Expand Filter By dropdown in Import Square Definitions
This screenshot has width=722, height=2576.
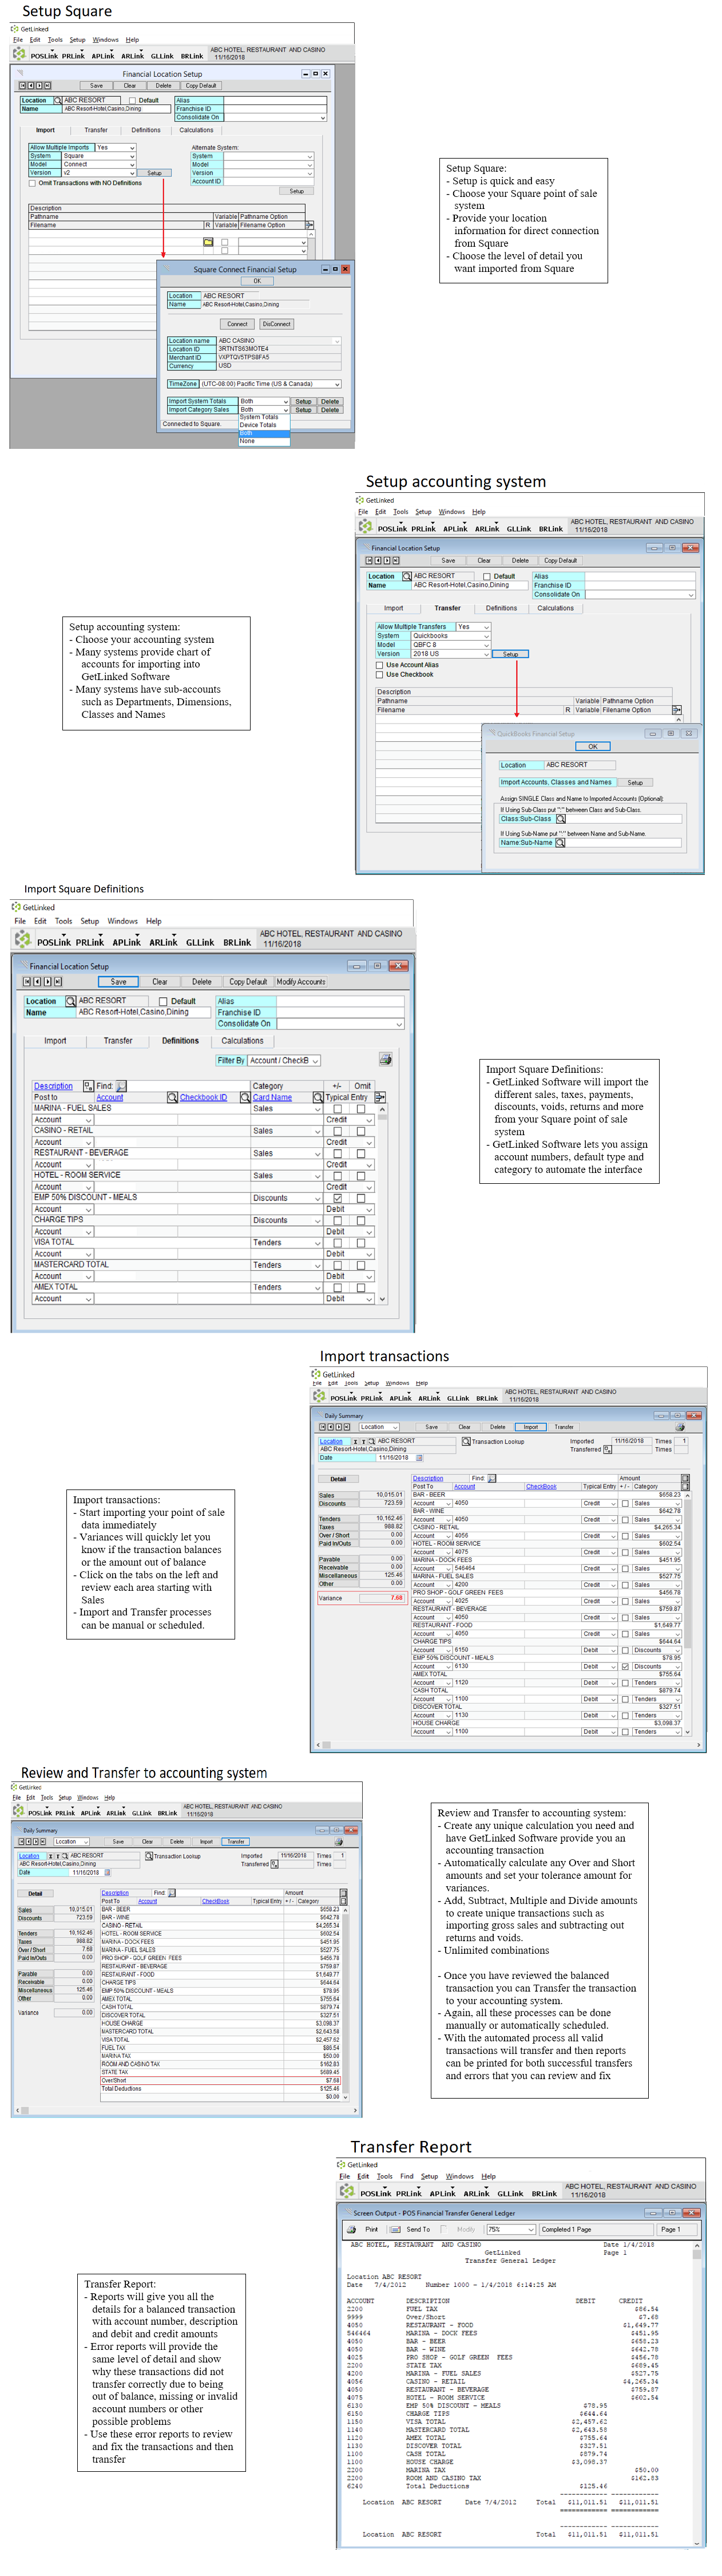(316, 1060)
